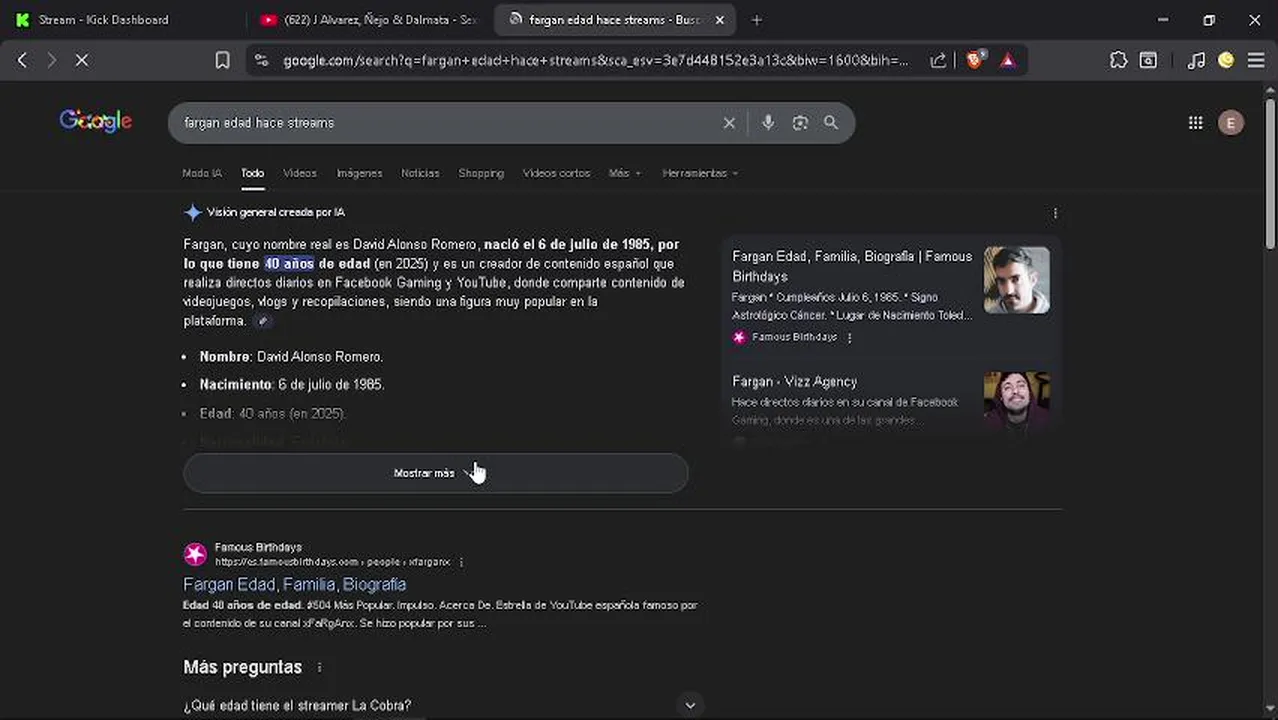Expand '¿Qué edad tiene el streamer La Cobra?' question
1278x720 pixels.
pos(689,705)
